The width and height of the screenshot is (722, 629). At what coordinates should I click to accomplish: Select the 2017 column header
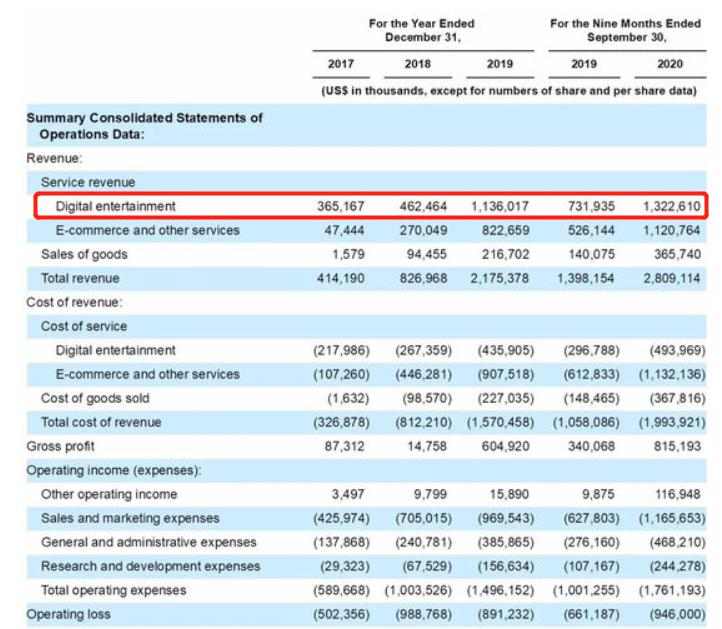341,64
